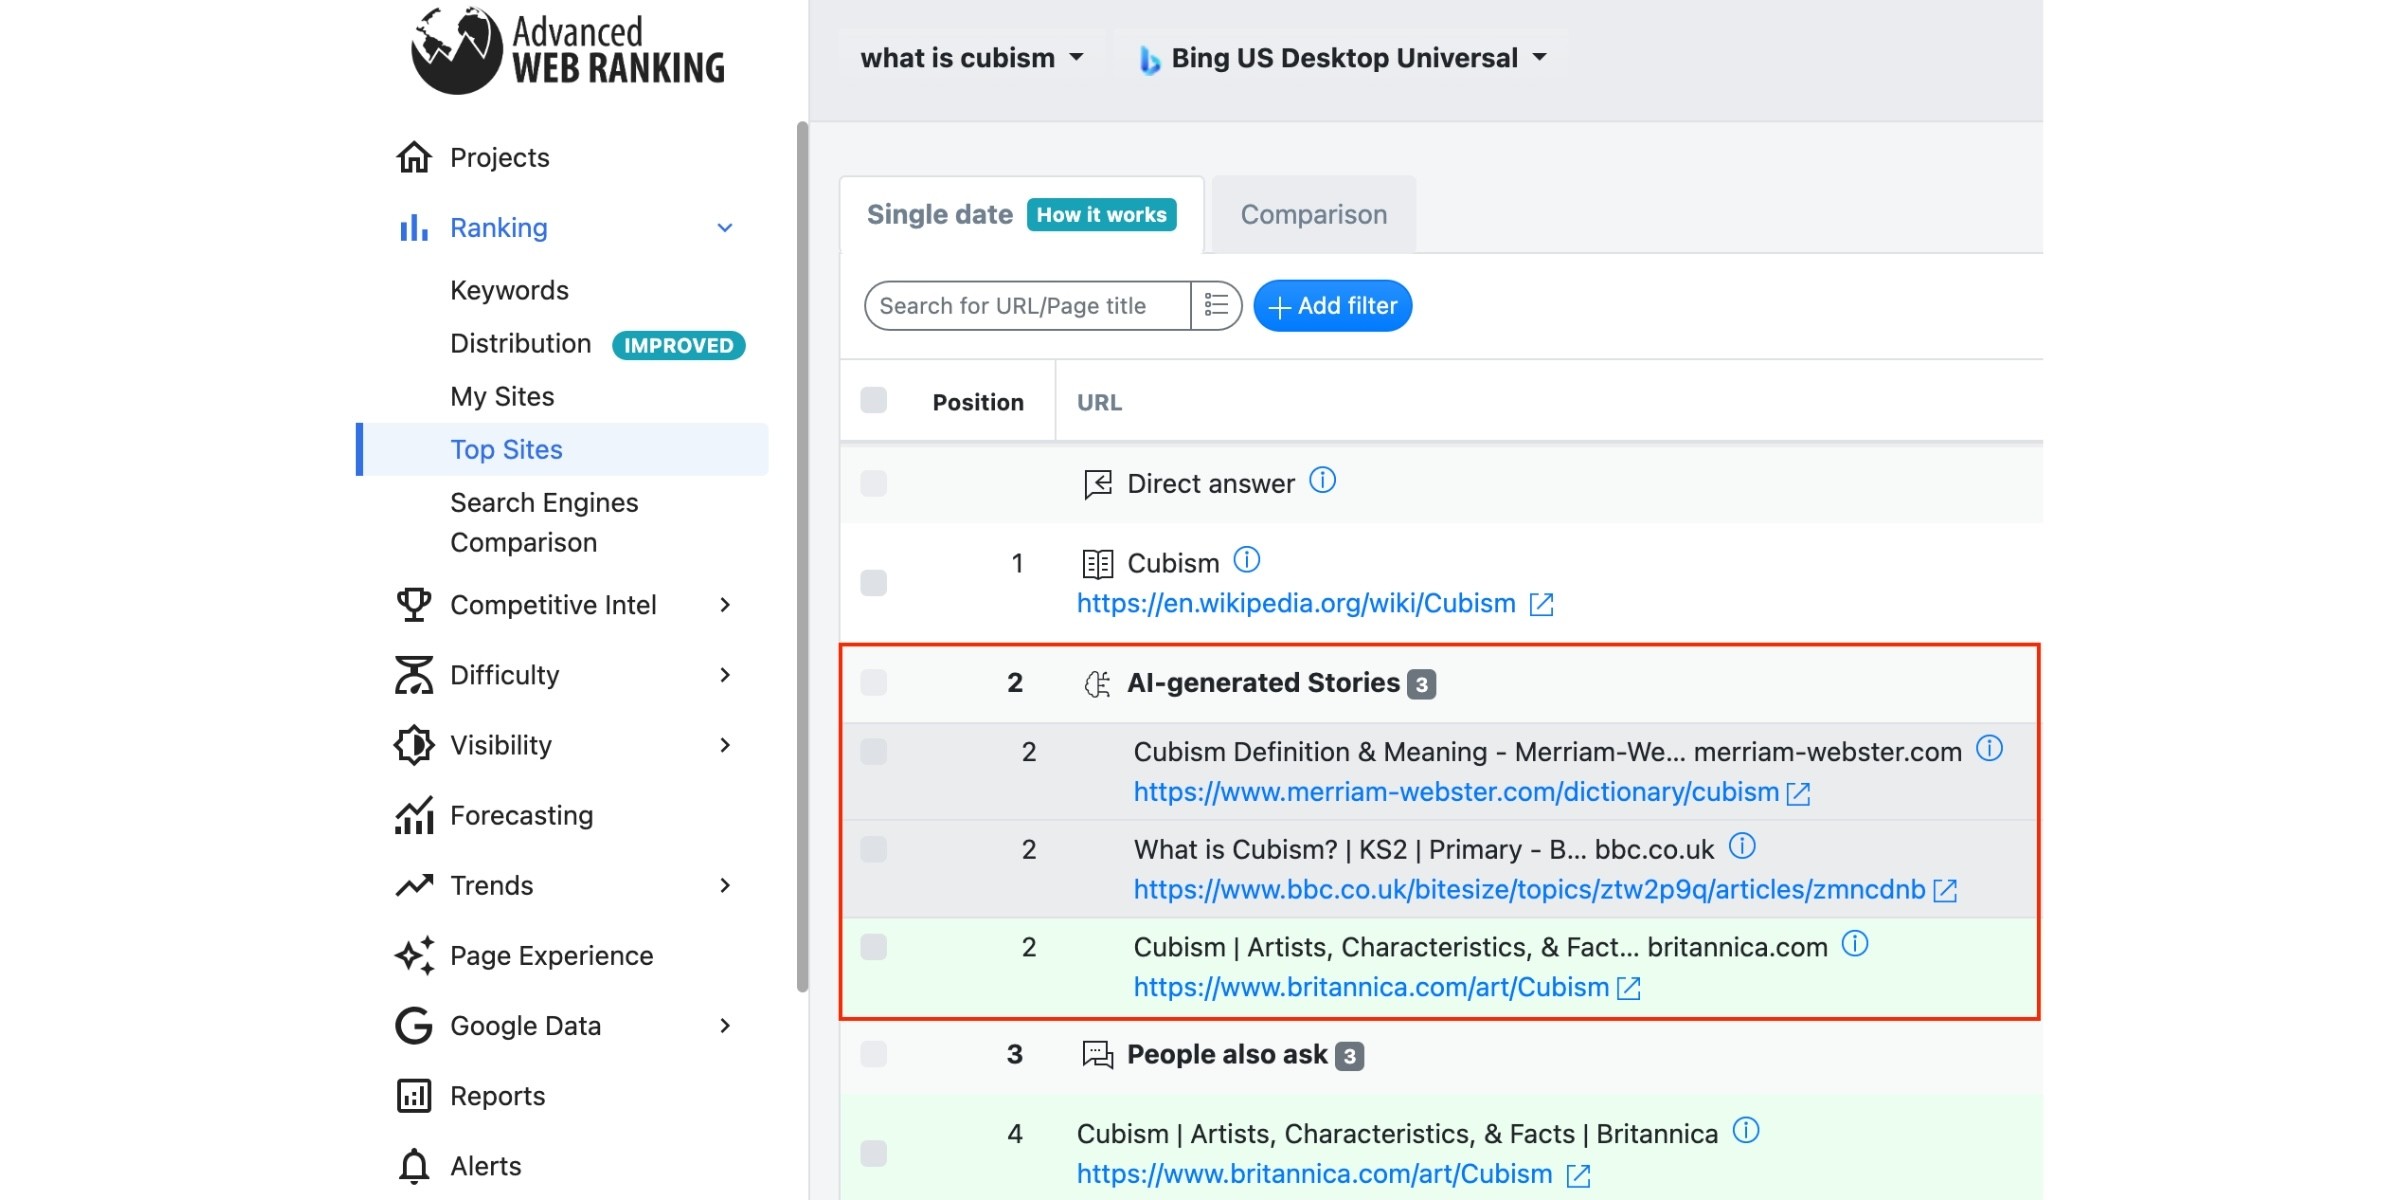The image size is (2400, 1200).
Task: Click info icon for Merriam-Webster result
Action: (1990, 749)
